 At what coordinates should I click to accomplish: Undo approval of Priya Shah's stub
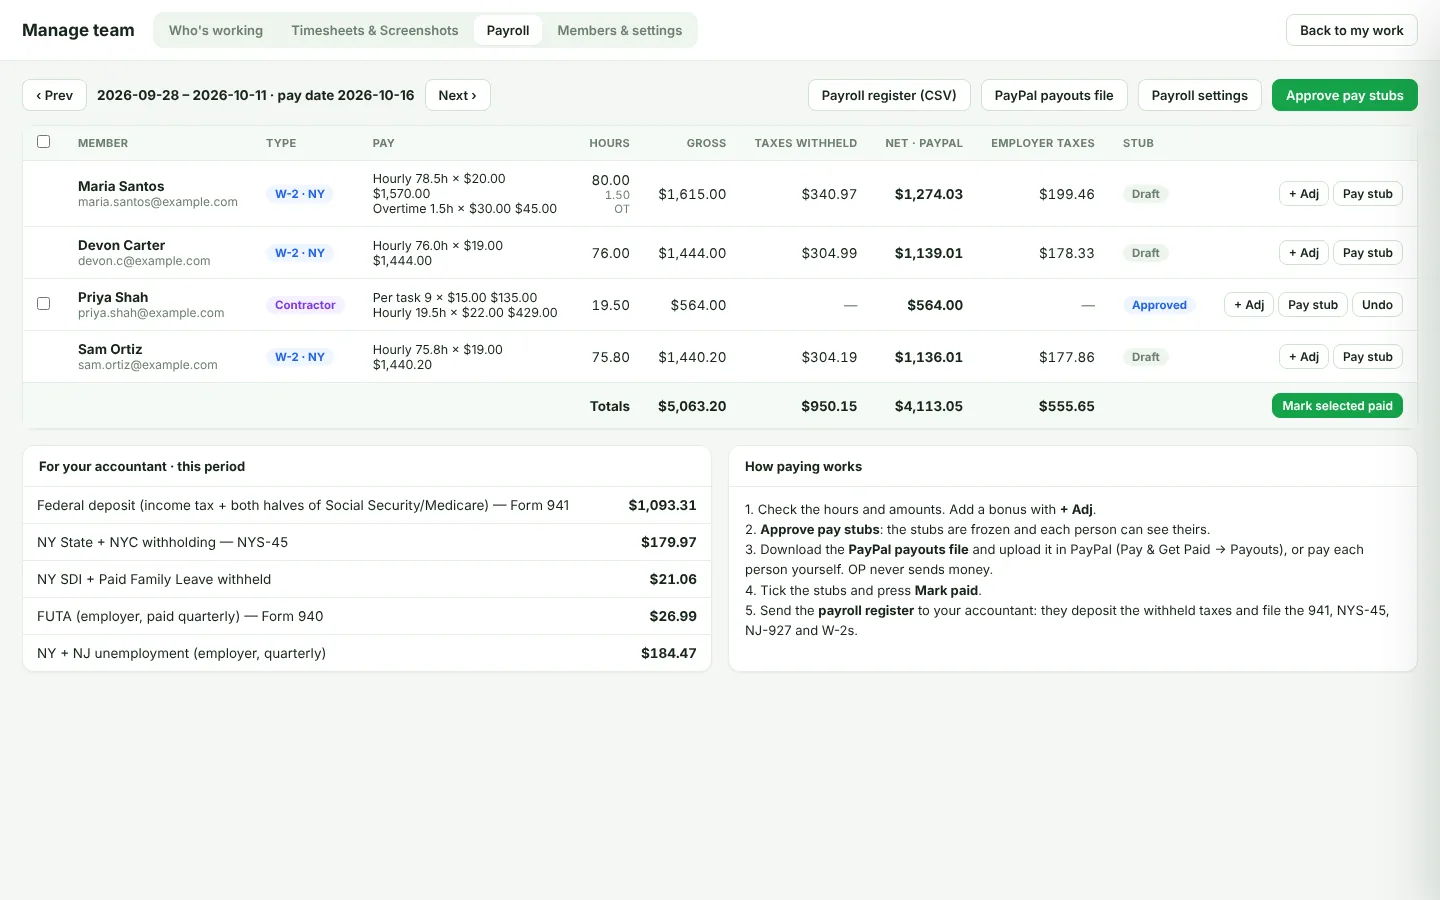point(1377,305)
